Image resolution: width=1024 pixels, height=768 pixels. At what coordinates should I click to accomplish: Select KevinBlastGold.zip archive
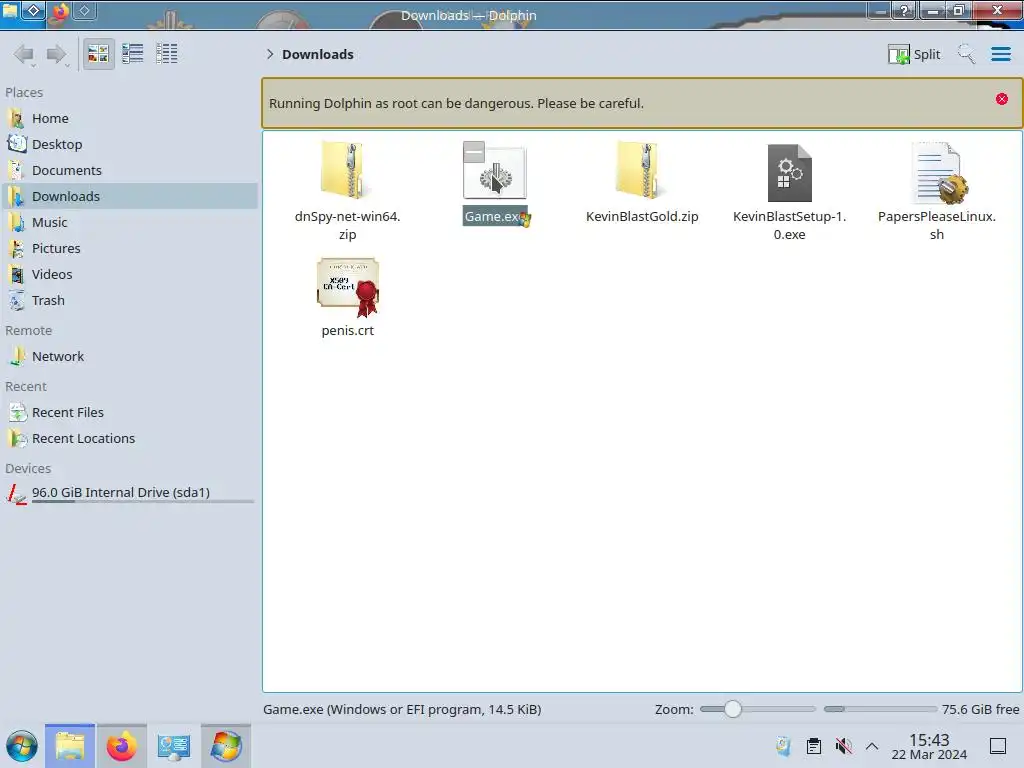pyautogui.click(x=642, y=183)
